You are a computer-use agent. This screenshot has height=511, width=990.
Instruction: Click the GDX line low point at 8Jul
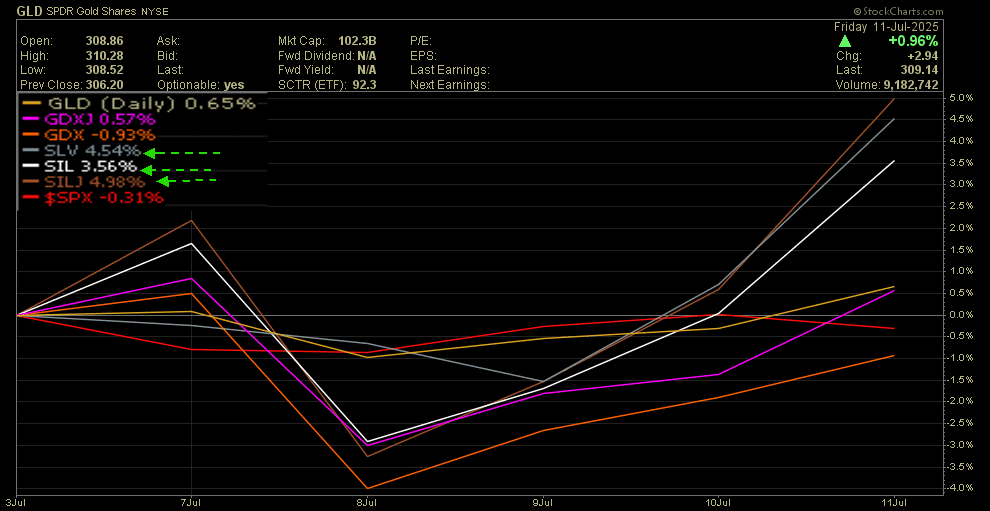pyautogui.click(x=367, y=488)
